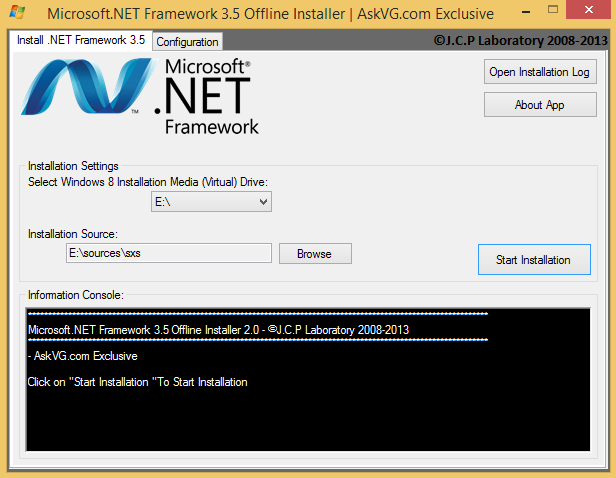Click the .NET wave logo image

coord(87,87)
